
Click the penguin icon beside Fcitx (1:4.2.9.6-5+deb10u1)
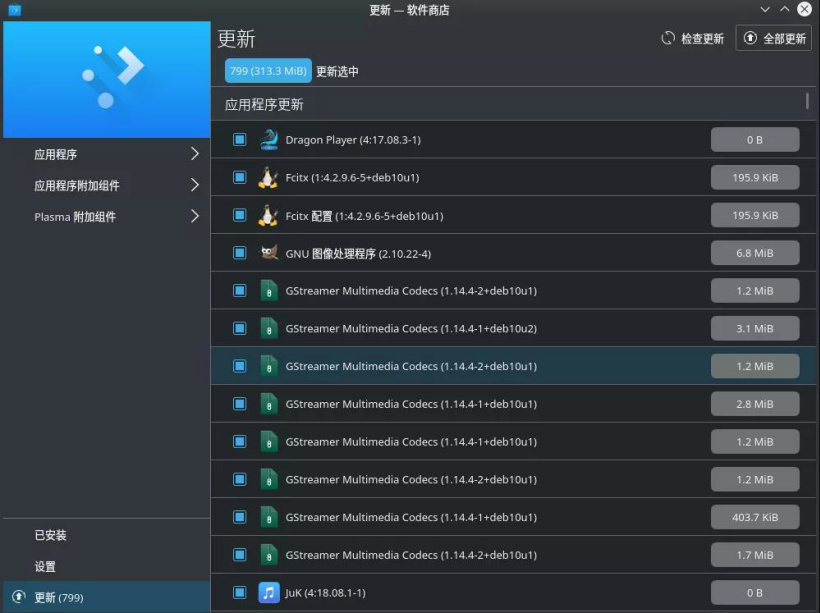268,177
